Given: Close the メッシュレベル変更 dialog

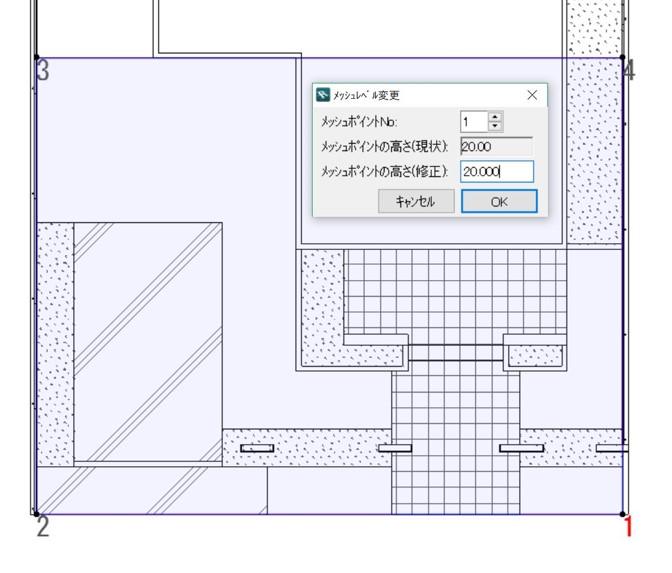Looking at the screenshot, I should pos(532,95).
